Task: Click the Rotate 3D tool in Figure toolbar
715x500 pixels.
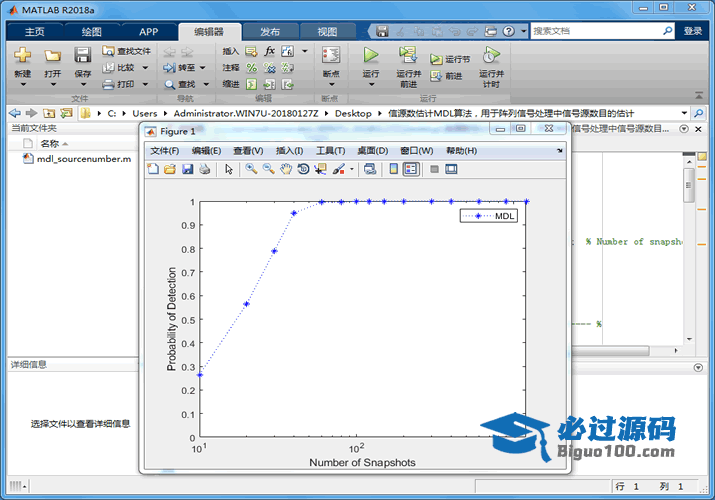Action: click(x=302, y=169)
